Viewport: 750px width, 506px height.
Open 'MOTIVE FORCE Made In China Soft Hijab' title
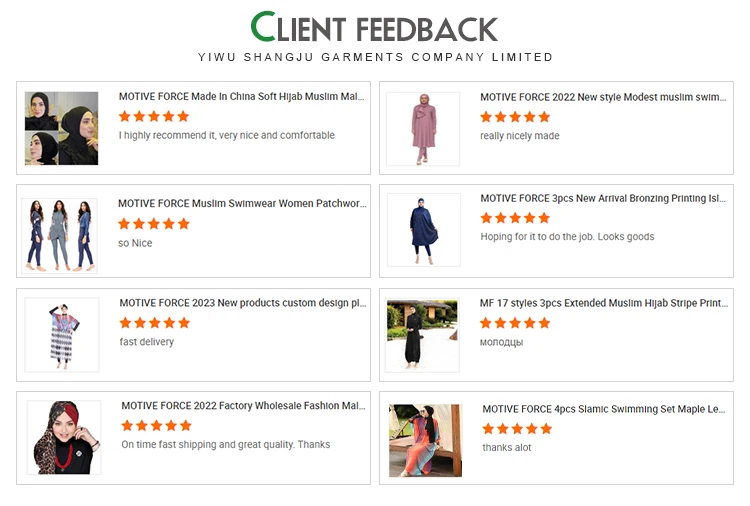coord(242,96)
